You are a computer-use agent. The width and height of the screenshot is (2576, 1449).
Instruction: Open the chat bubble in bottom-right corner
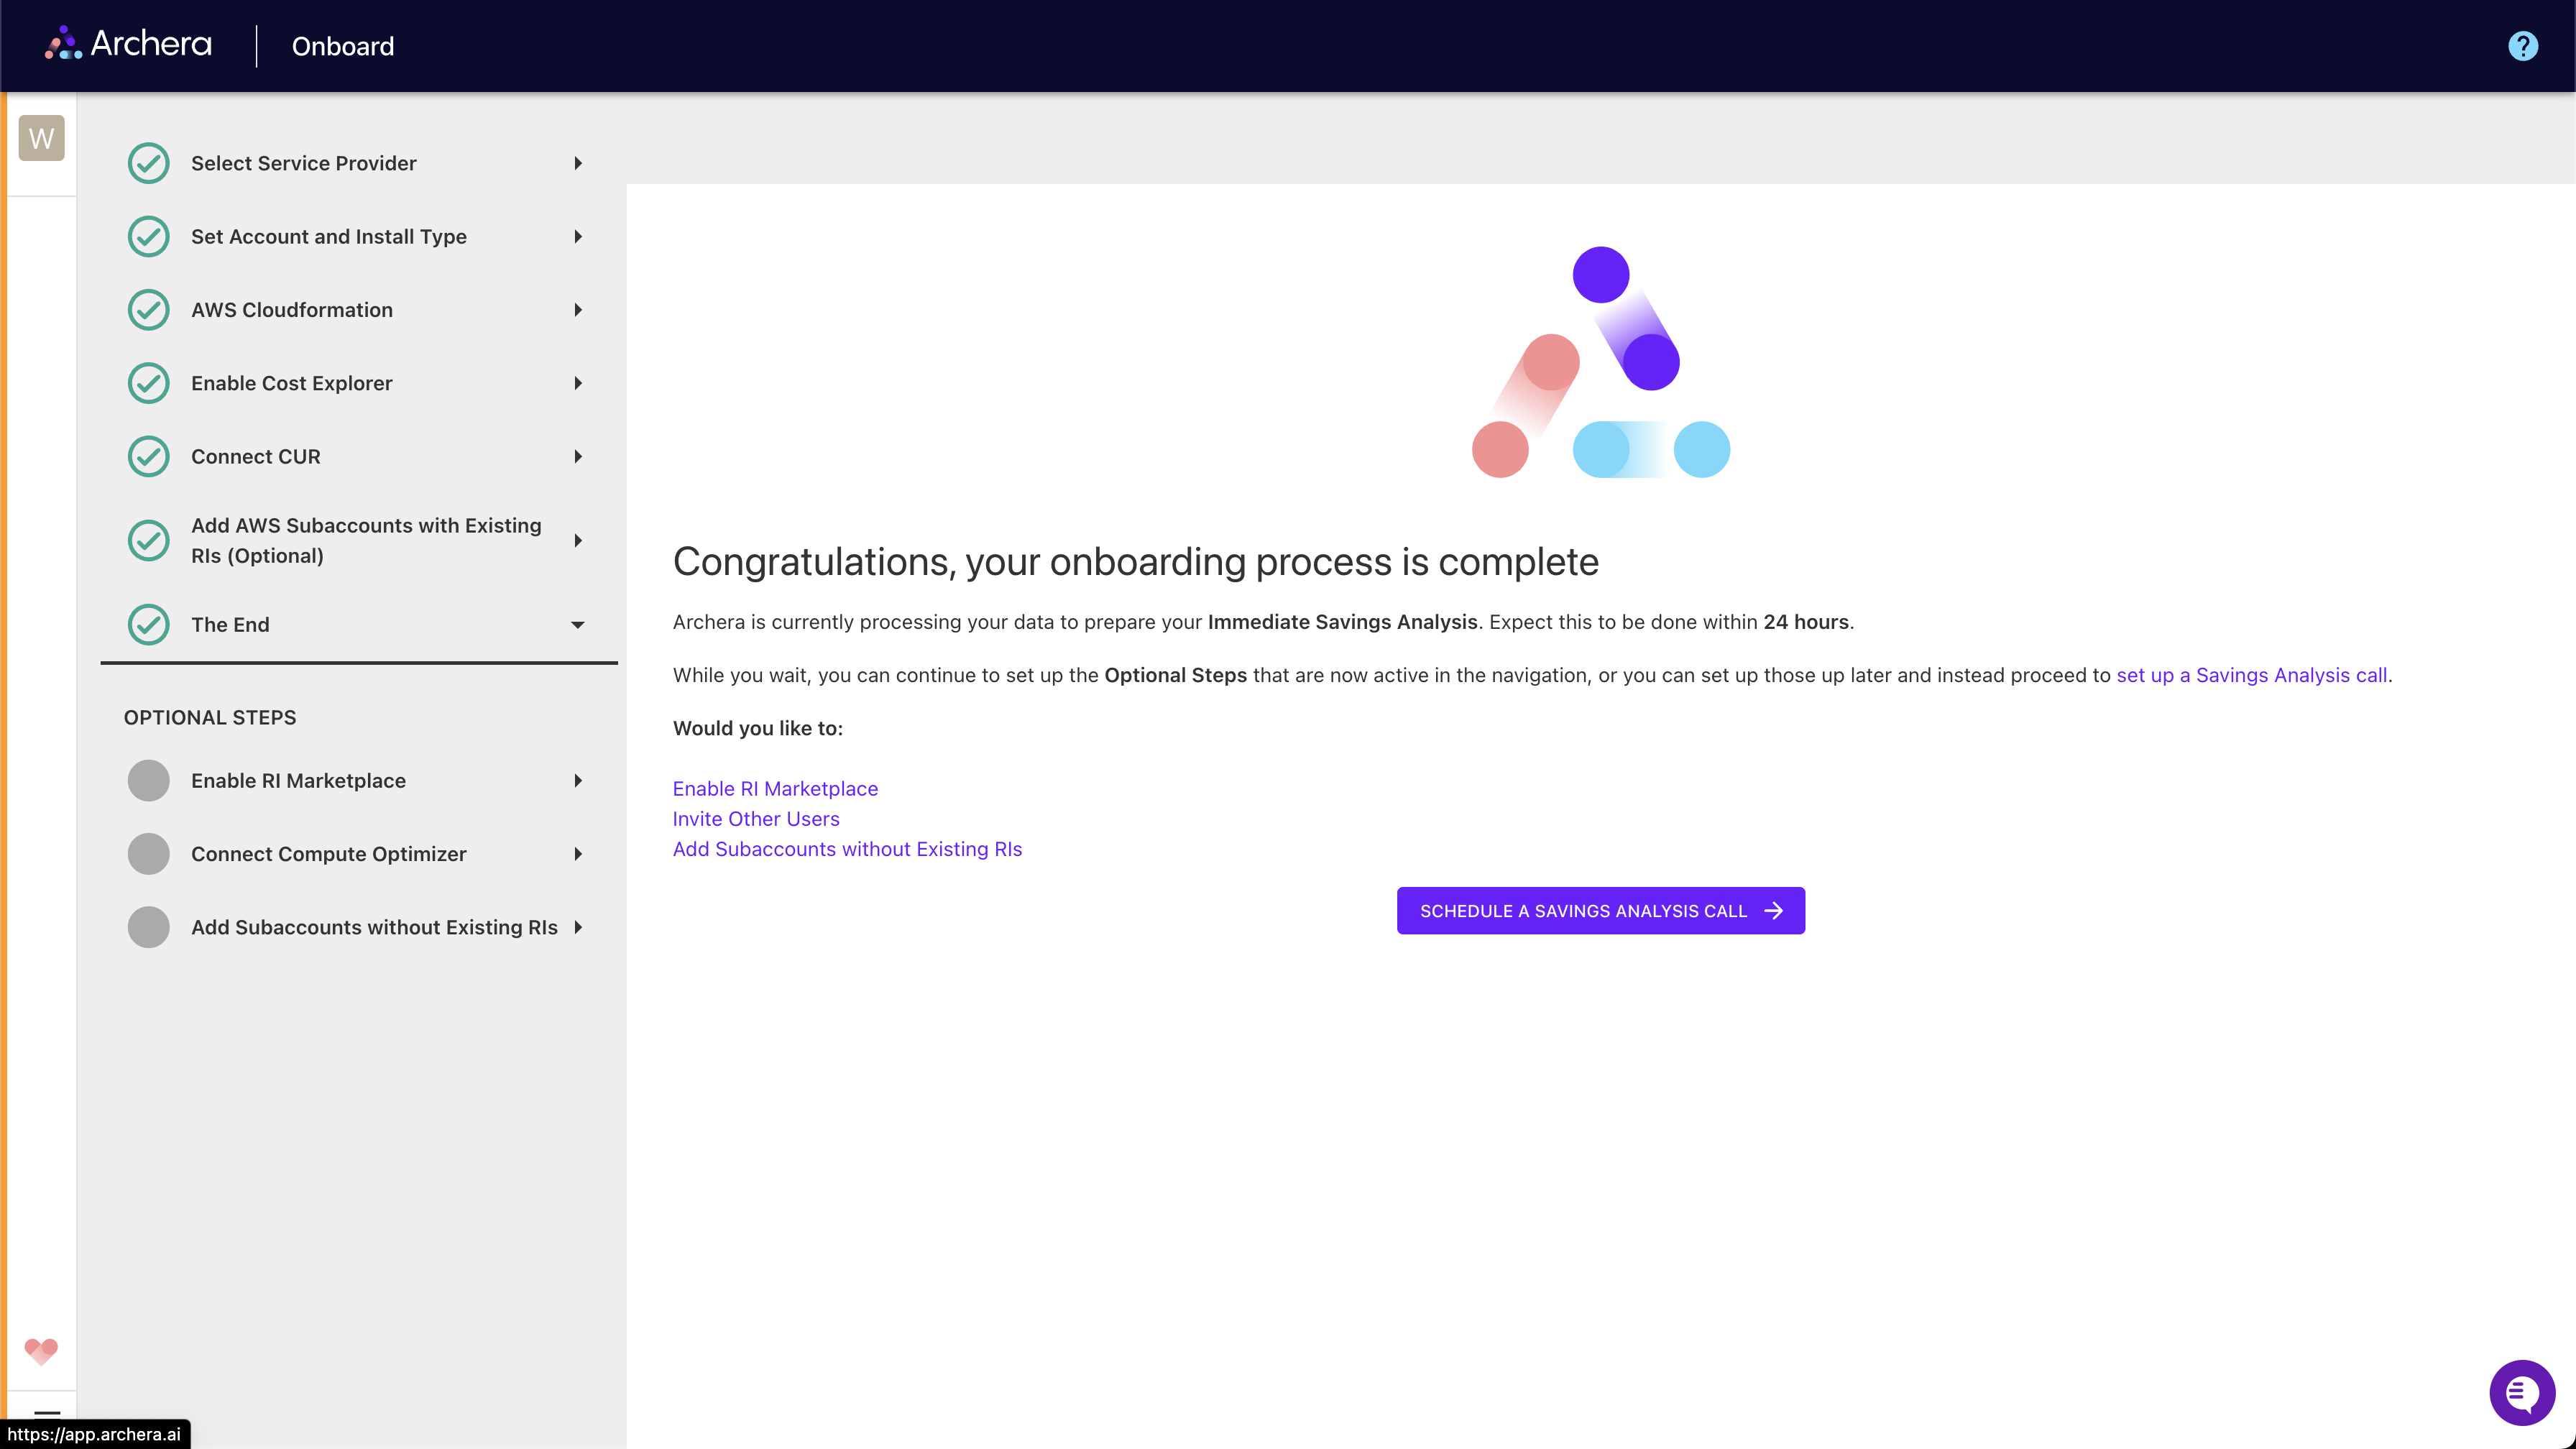tap(2522, 1392)
